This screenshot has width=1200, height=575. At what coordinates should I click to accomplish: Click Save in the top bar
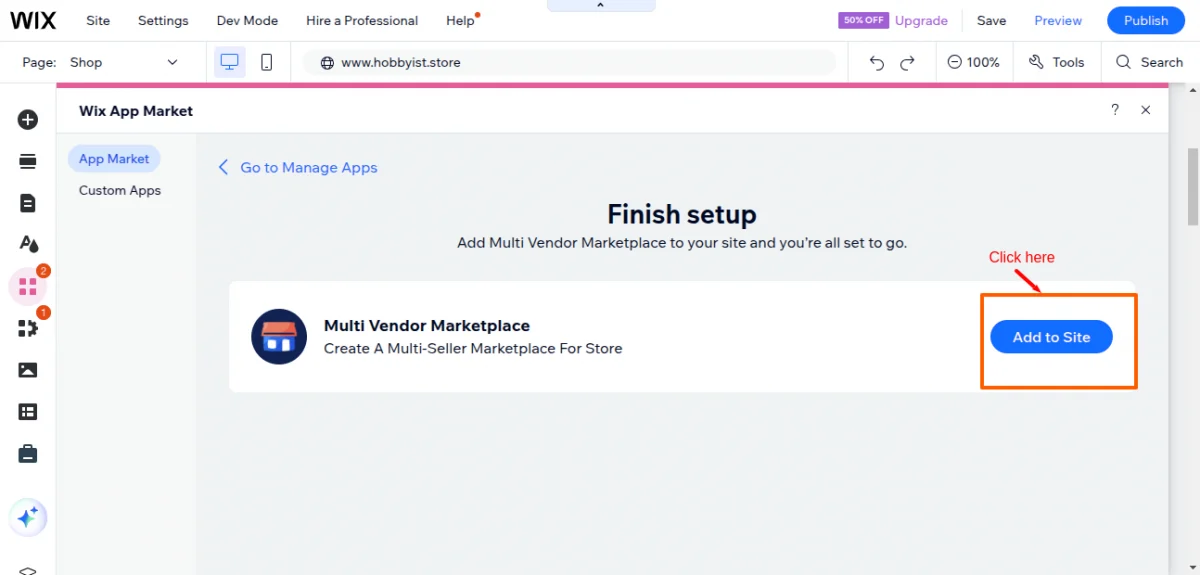coord(991,20)
